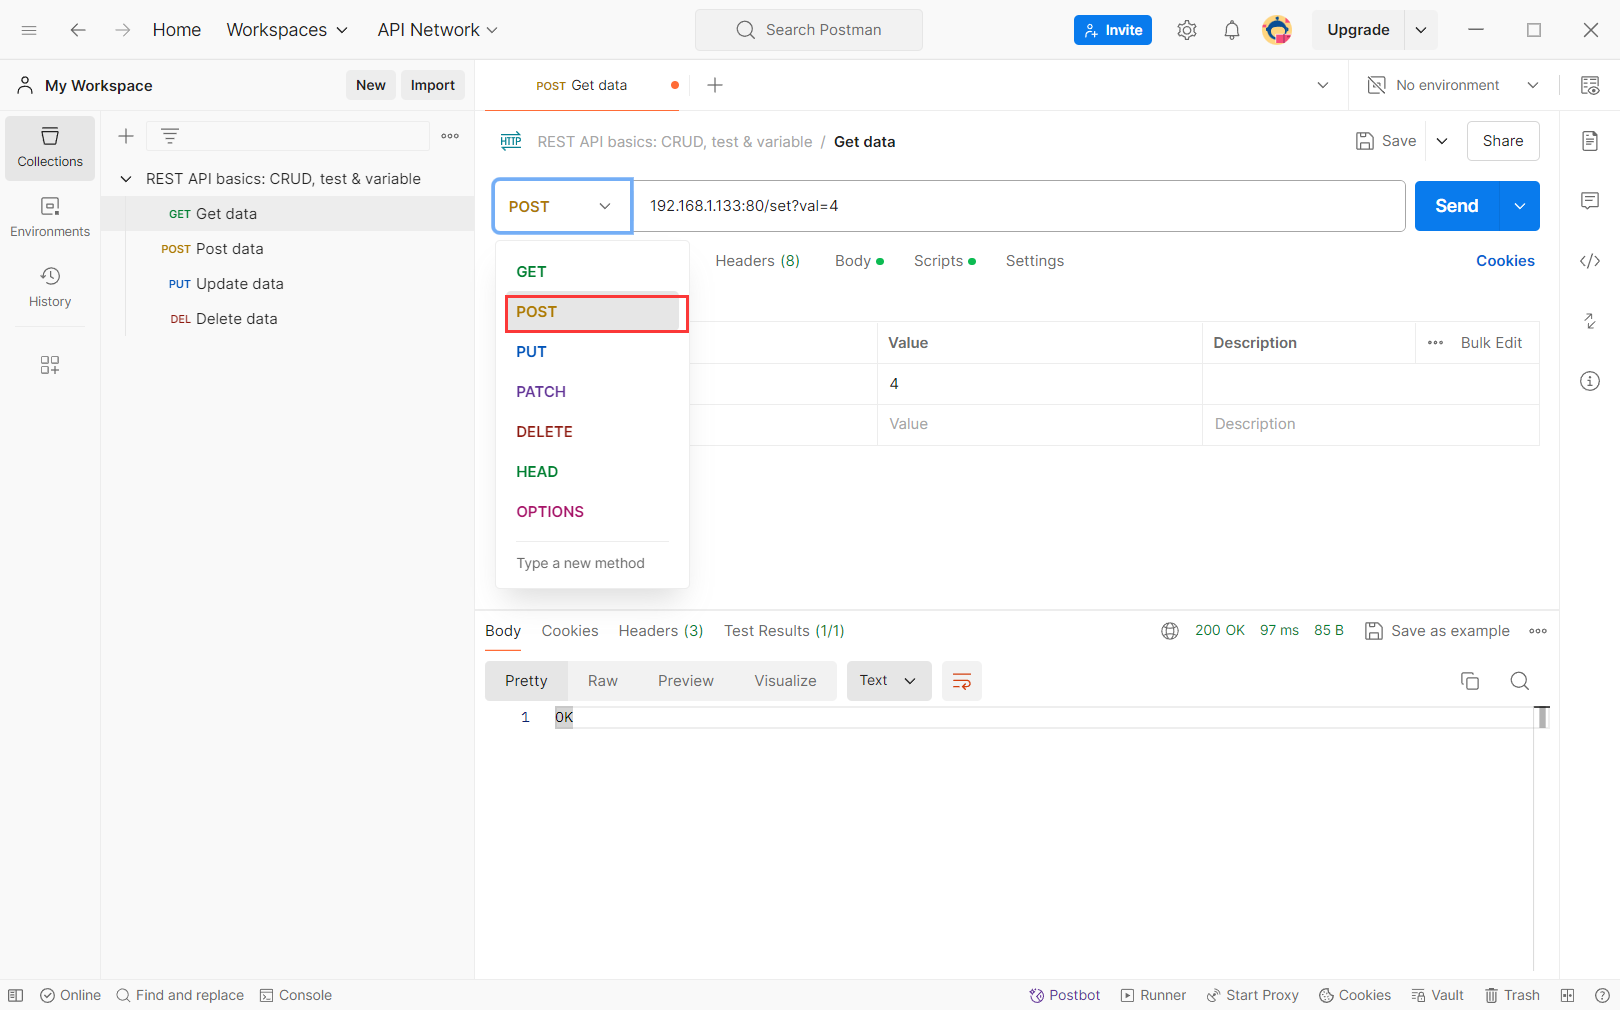Click the network globe icon in response
The image size is (1620, 1010).
[1170, 631]
